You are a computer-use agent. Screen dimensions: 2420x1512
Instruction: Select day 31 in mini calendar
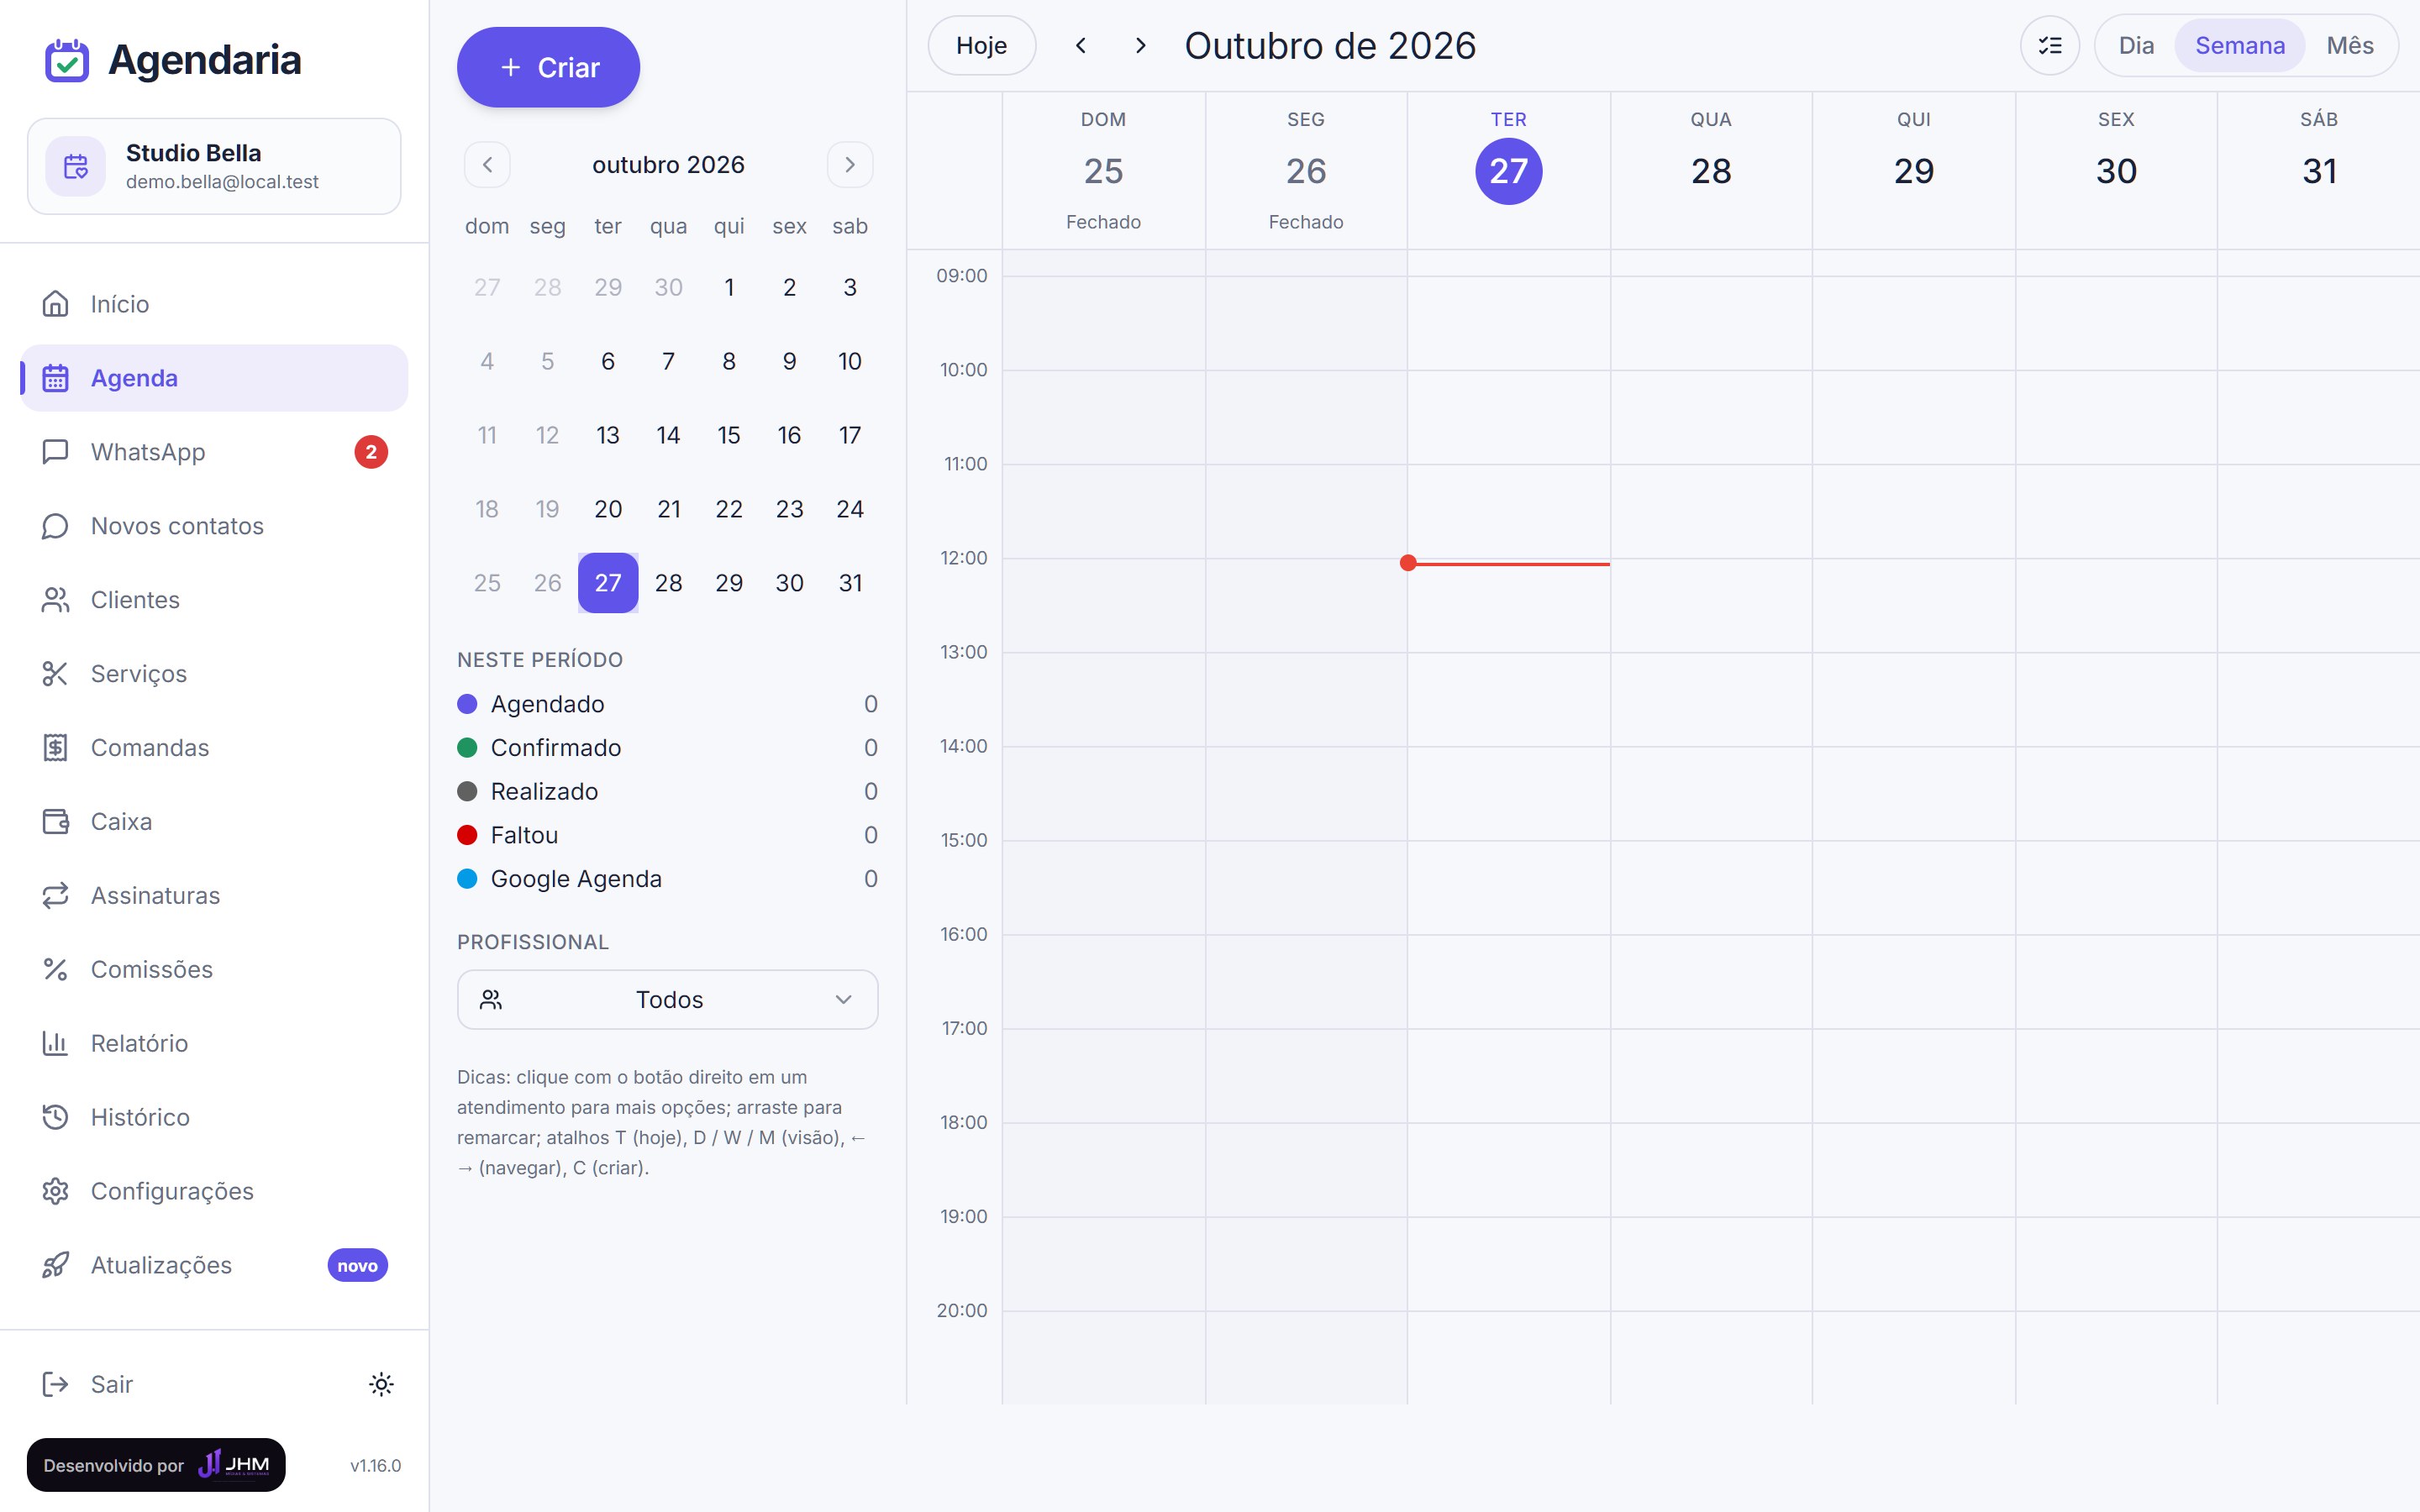(x=850, y=583)
